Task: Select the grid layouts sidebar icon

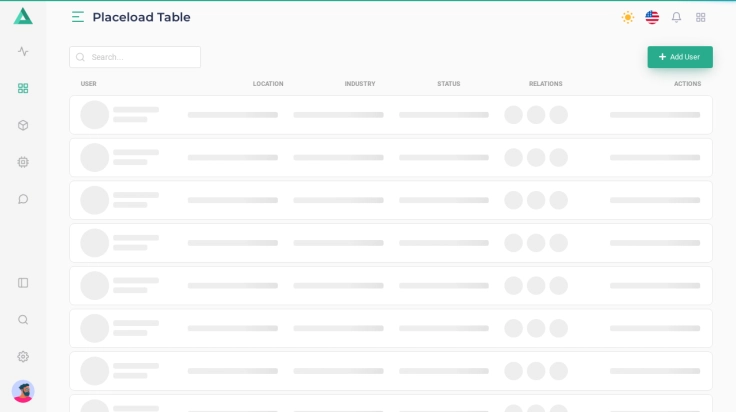Action: 23,88
